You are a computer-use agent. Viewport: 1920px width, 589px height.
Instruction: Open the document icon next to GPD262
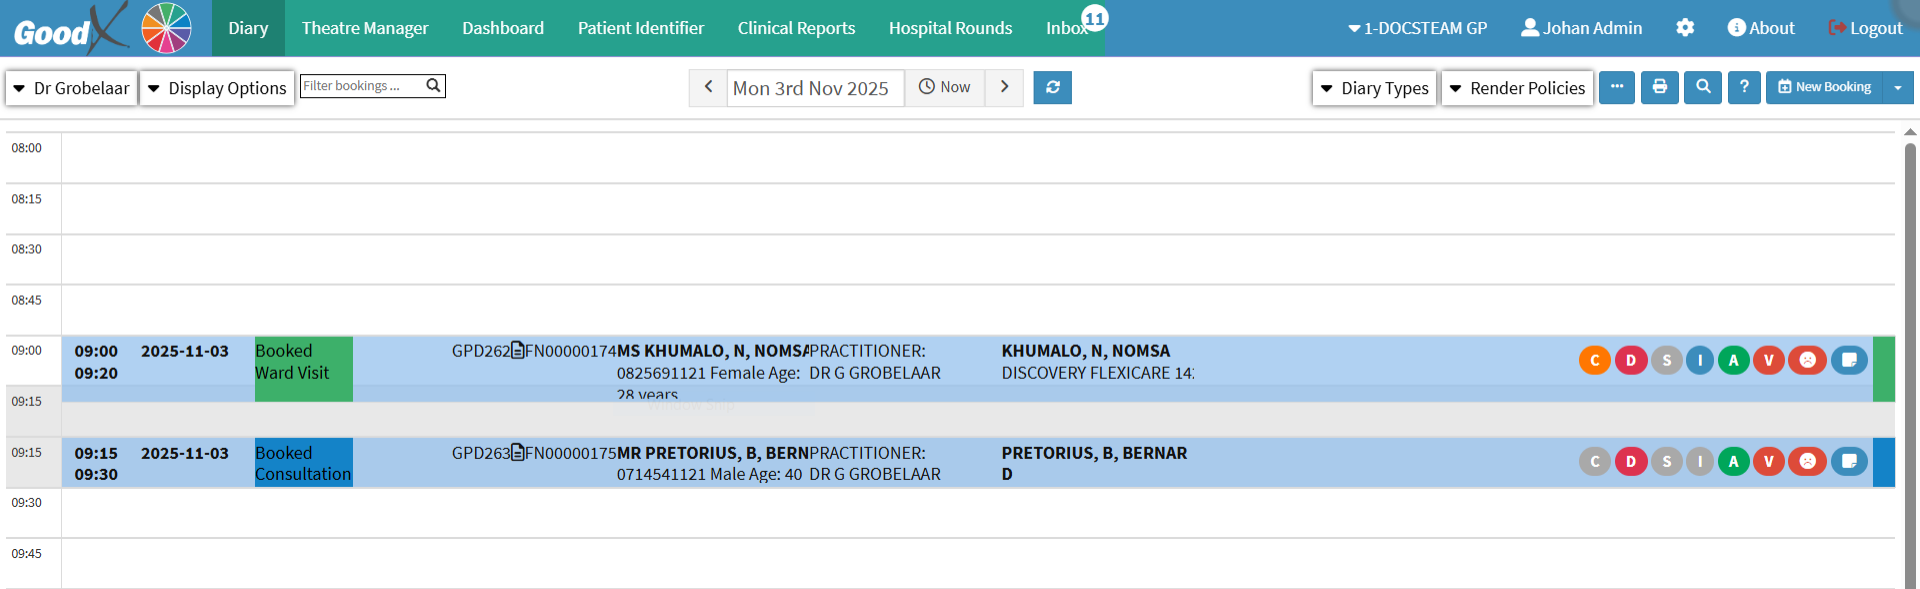[518, 351]
